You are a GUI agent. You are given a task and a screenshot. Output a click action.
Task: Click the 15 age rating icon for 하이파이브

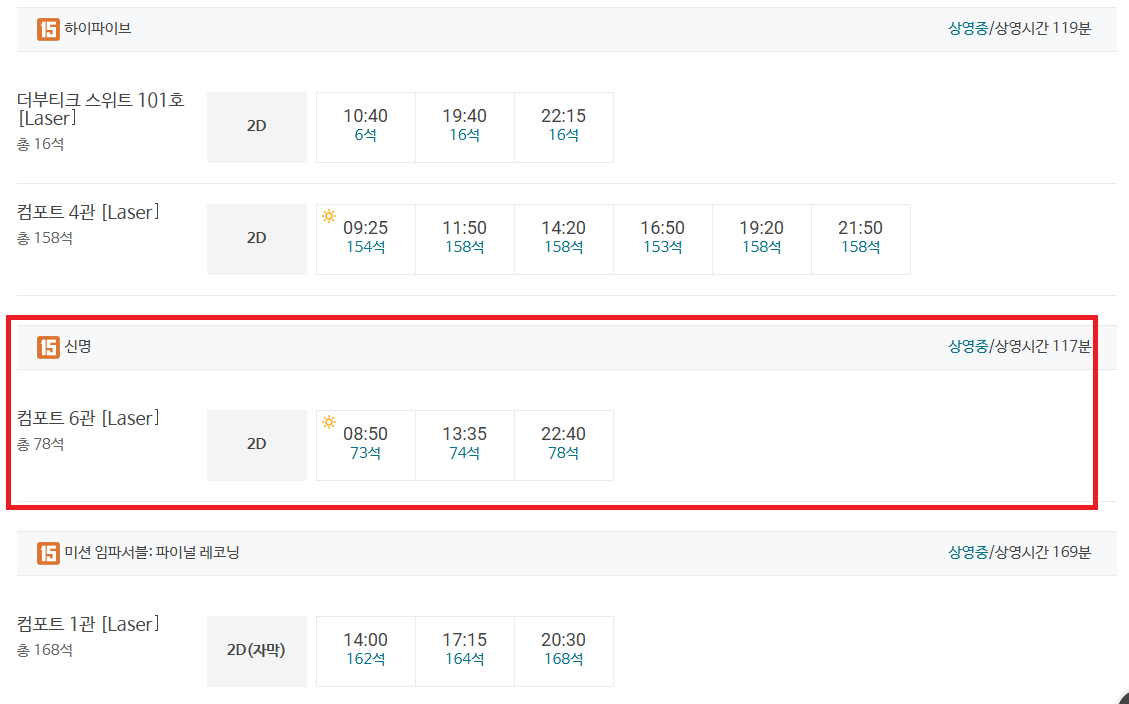tap(48, 29)
